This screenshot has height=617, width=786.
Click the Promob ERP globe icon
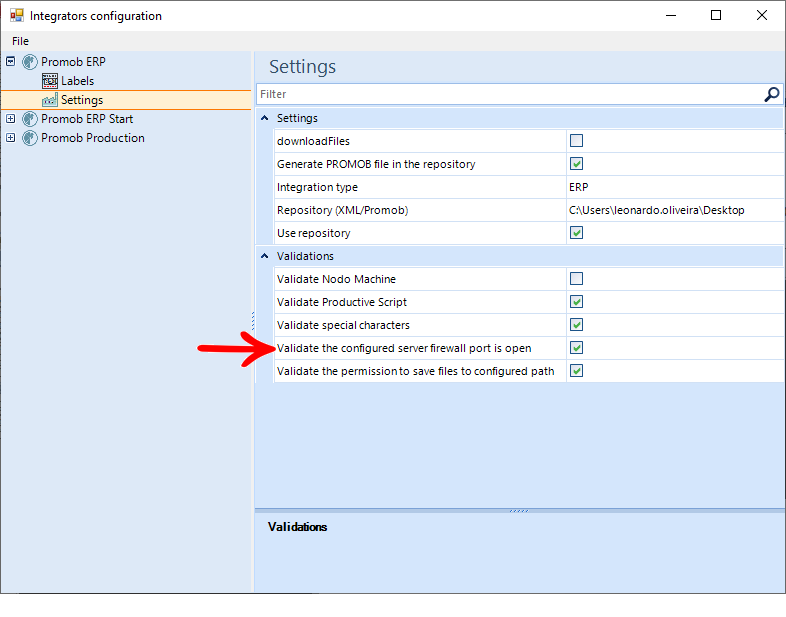pos(30,62)
